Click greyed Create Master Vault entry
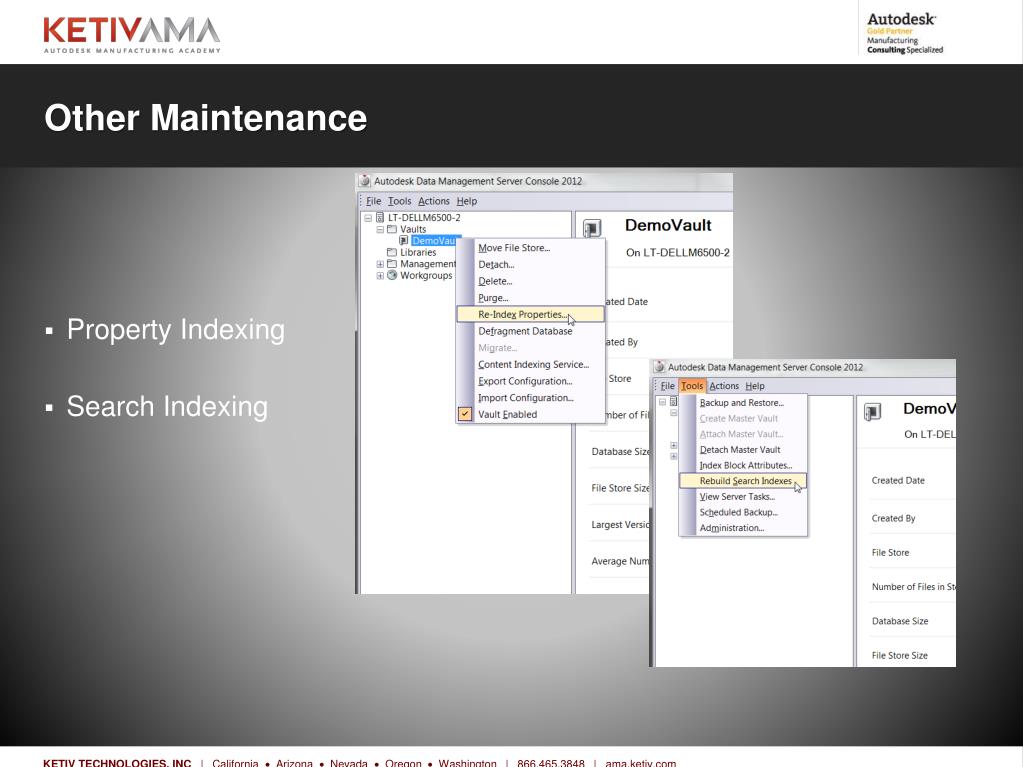Image resolution: width=1023 pixels, height=767 pixels. (x=743, y=418)
